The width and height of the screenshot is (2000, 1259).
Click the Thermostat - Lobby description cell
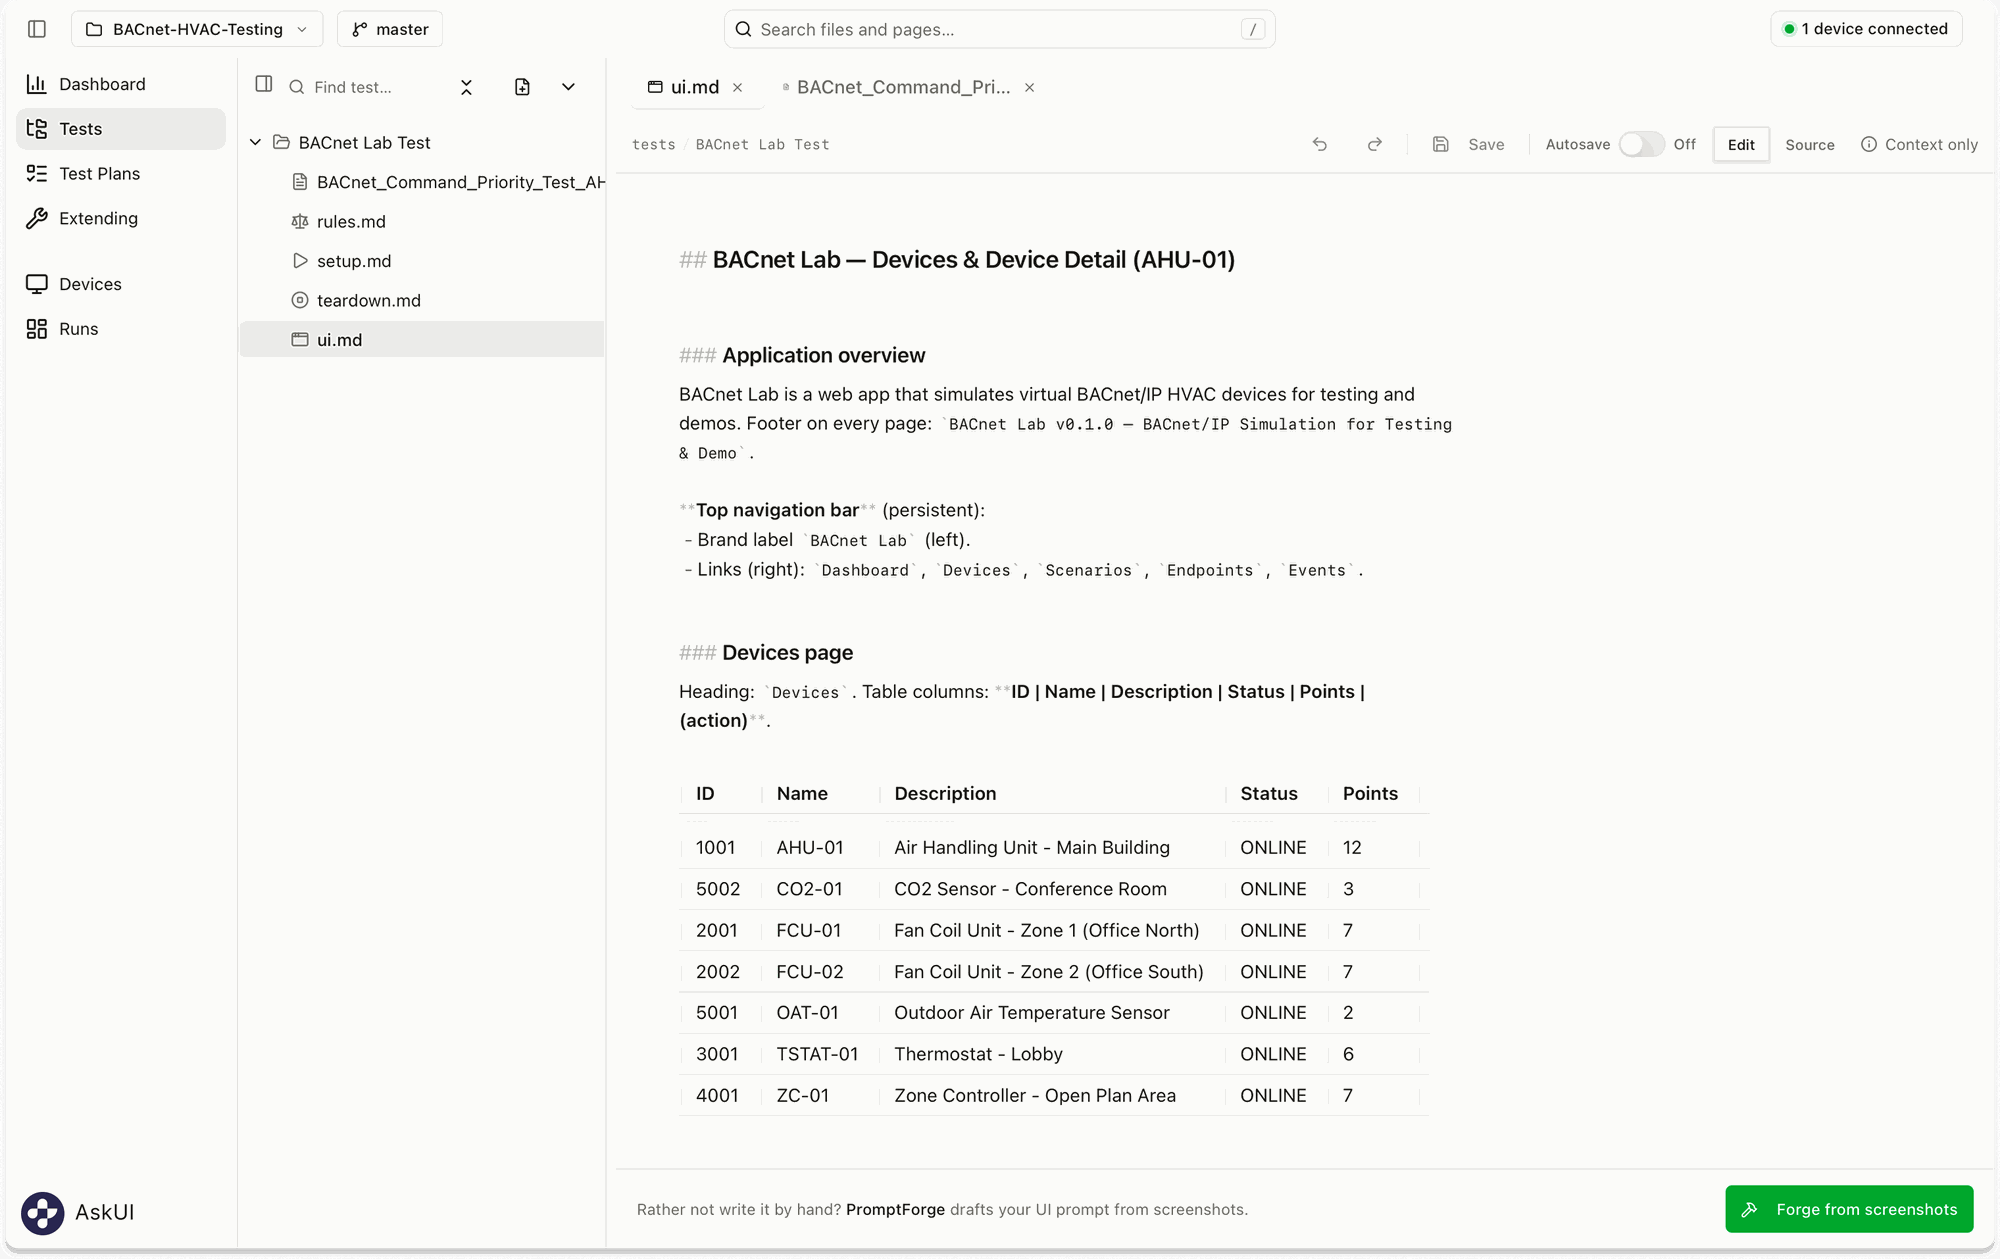coord(978,1054)
